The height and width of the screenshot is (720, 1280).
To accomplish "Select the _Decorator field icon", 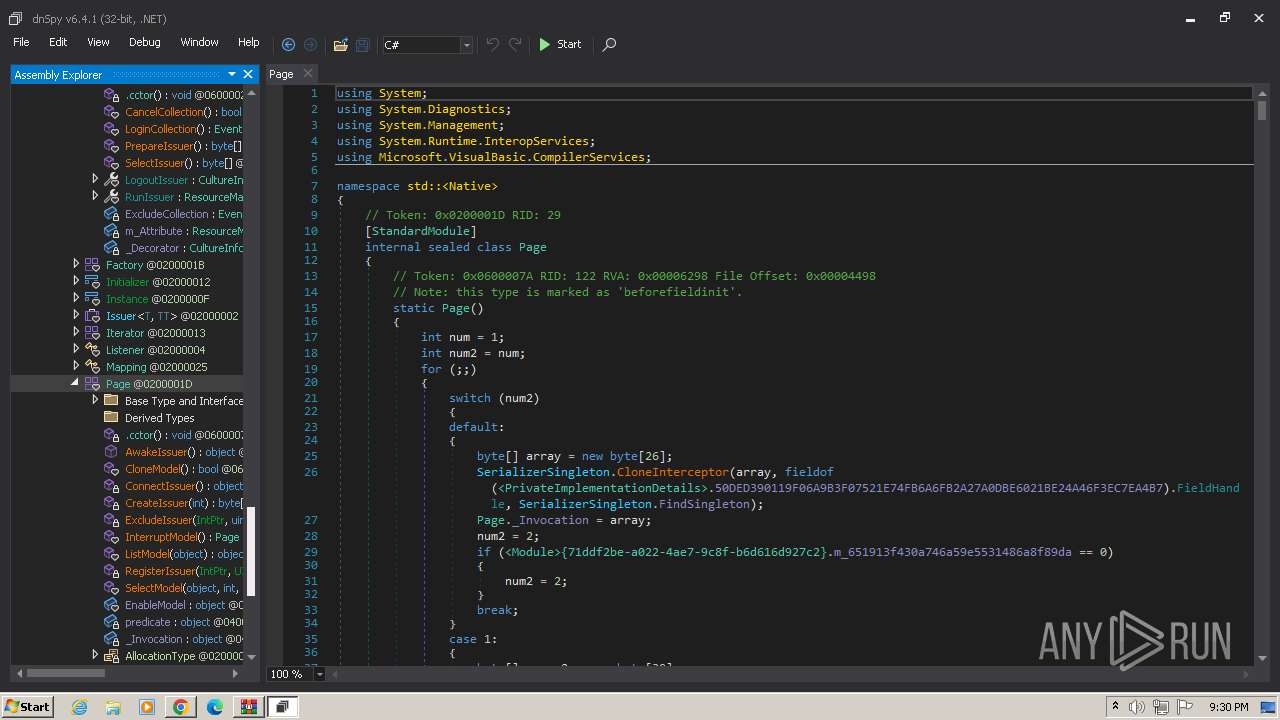I will (112, 248).
